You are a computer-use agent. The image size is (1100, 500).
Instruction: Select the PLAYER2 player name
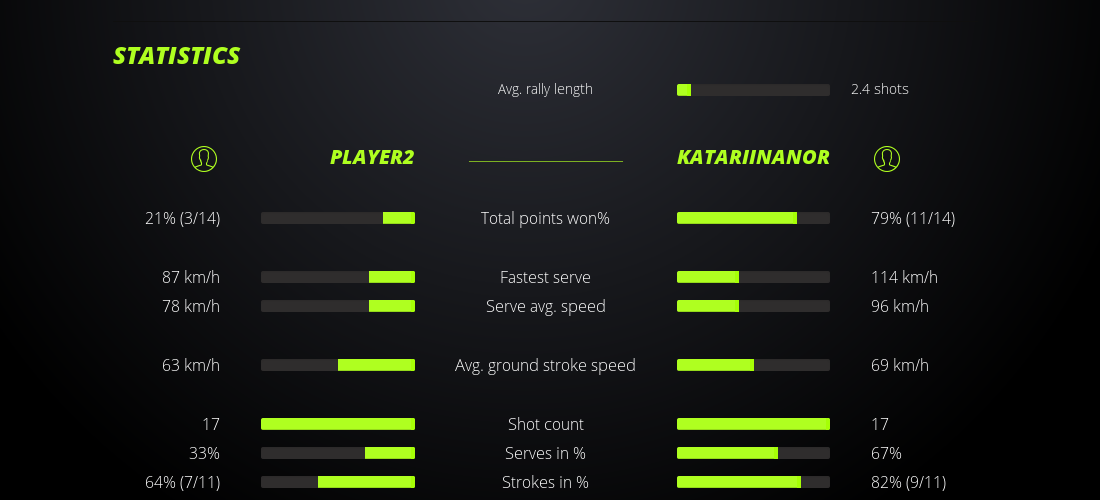click(372, 157)
